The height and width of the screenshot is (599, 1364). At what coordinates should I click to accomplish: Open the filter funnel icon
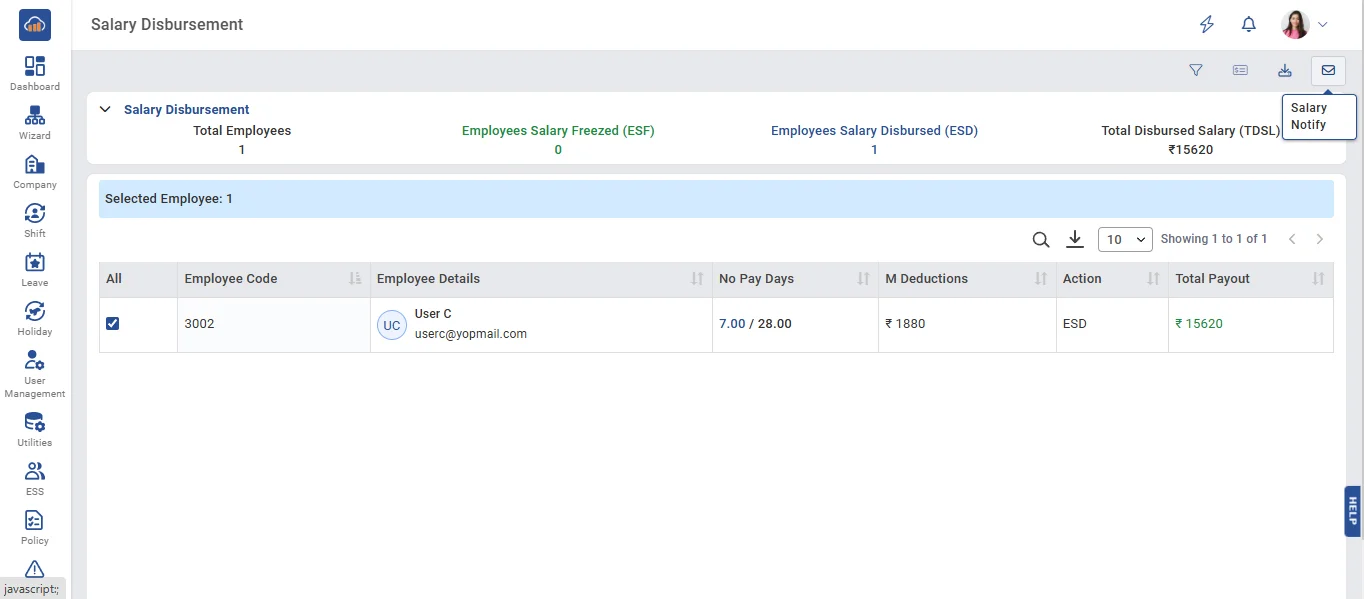tap(1196, 70)
